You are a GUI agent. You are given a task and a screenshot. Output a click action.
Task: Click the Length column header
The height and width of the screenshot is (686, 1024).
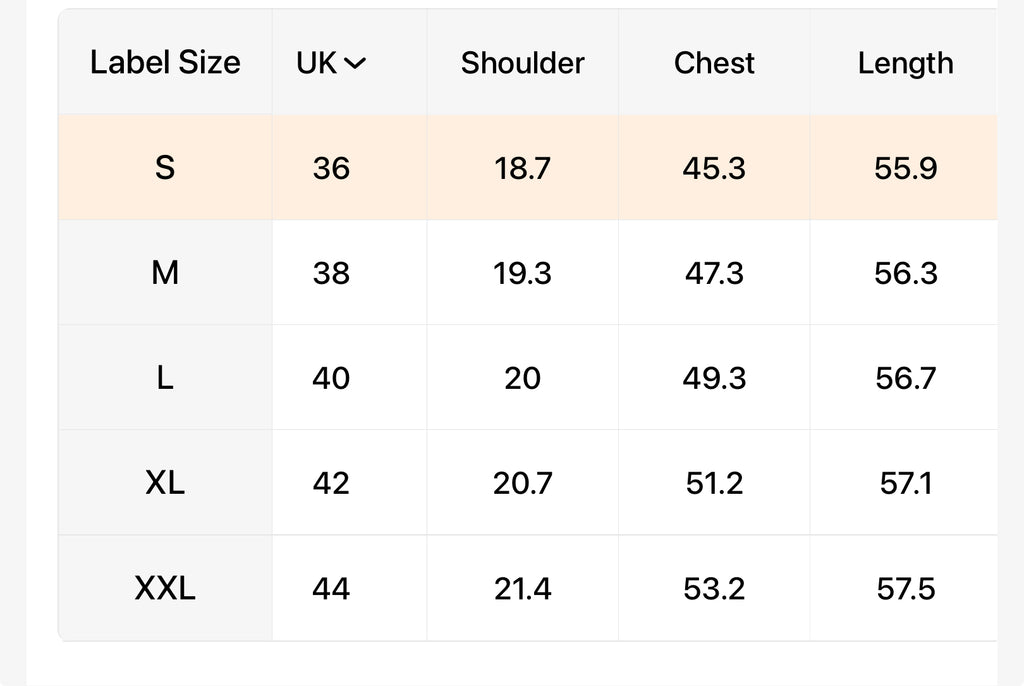pyautogui.click(x=905, y=64)
